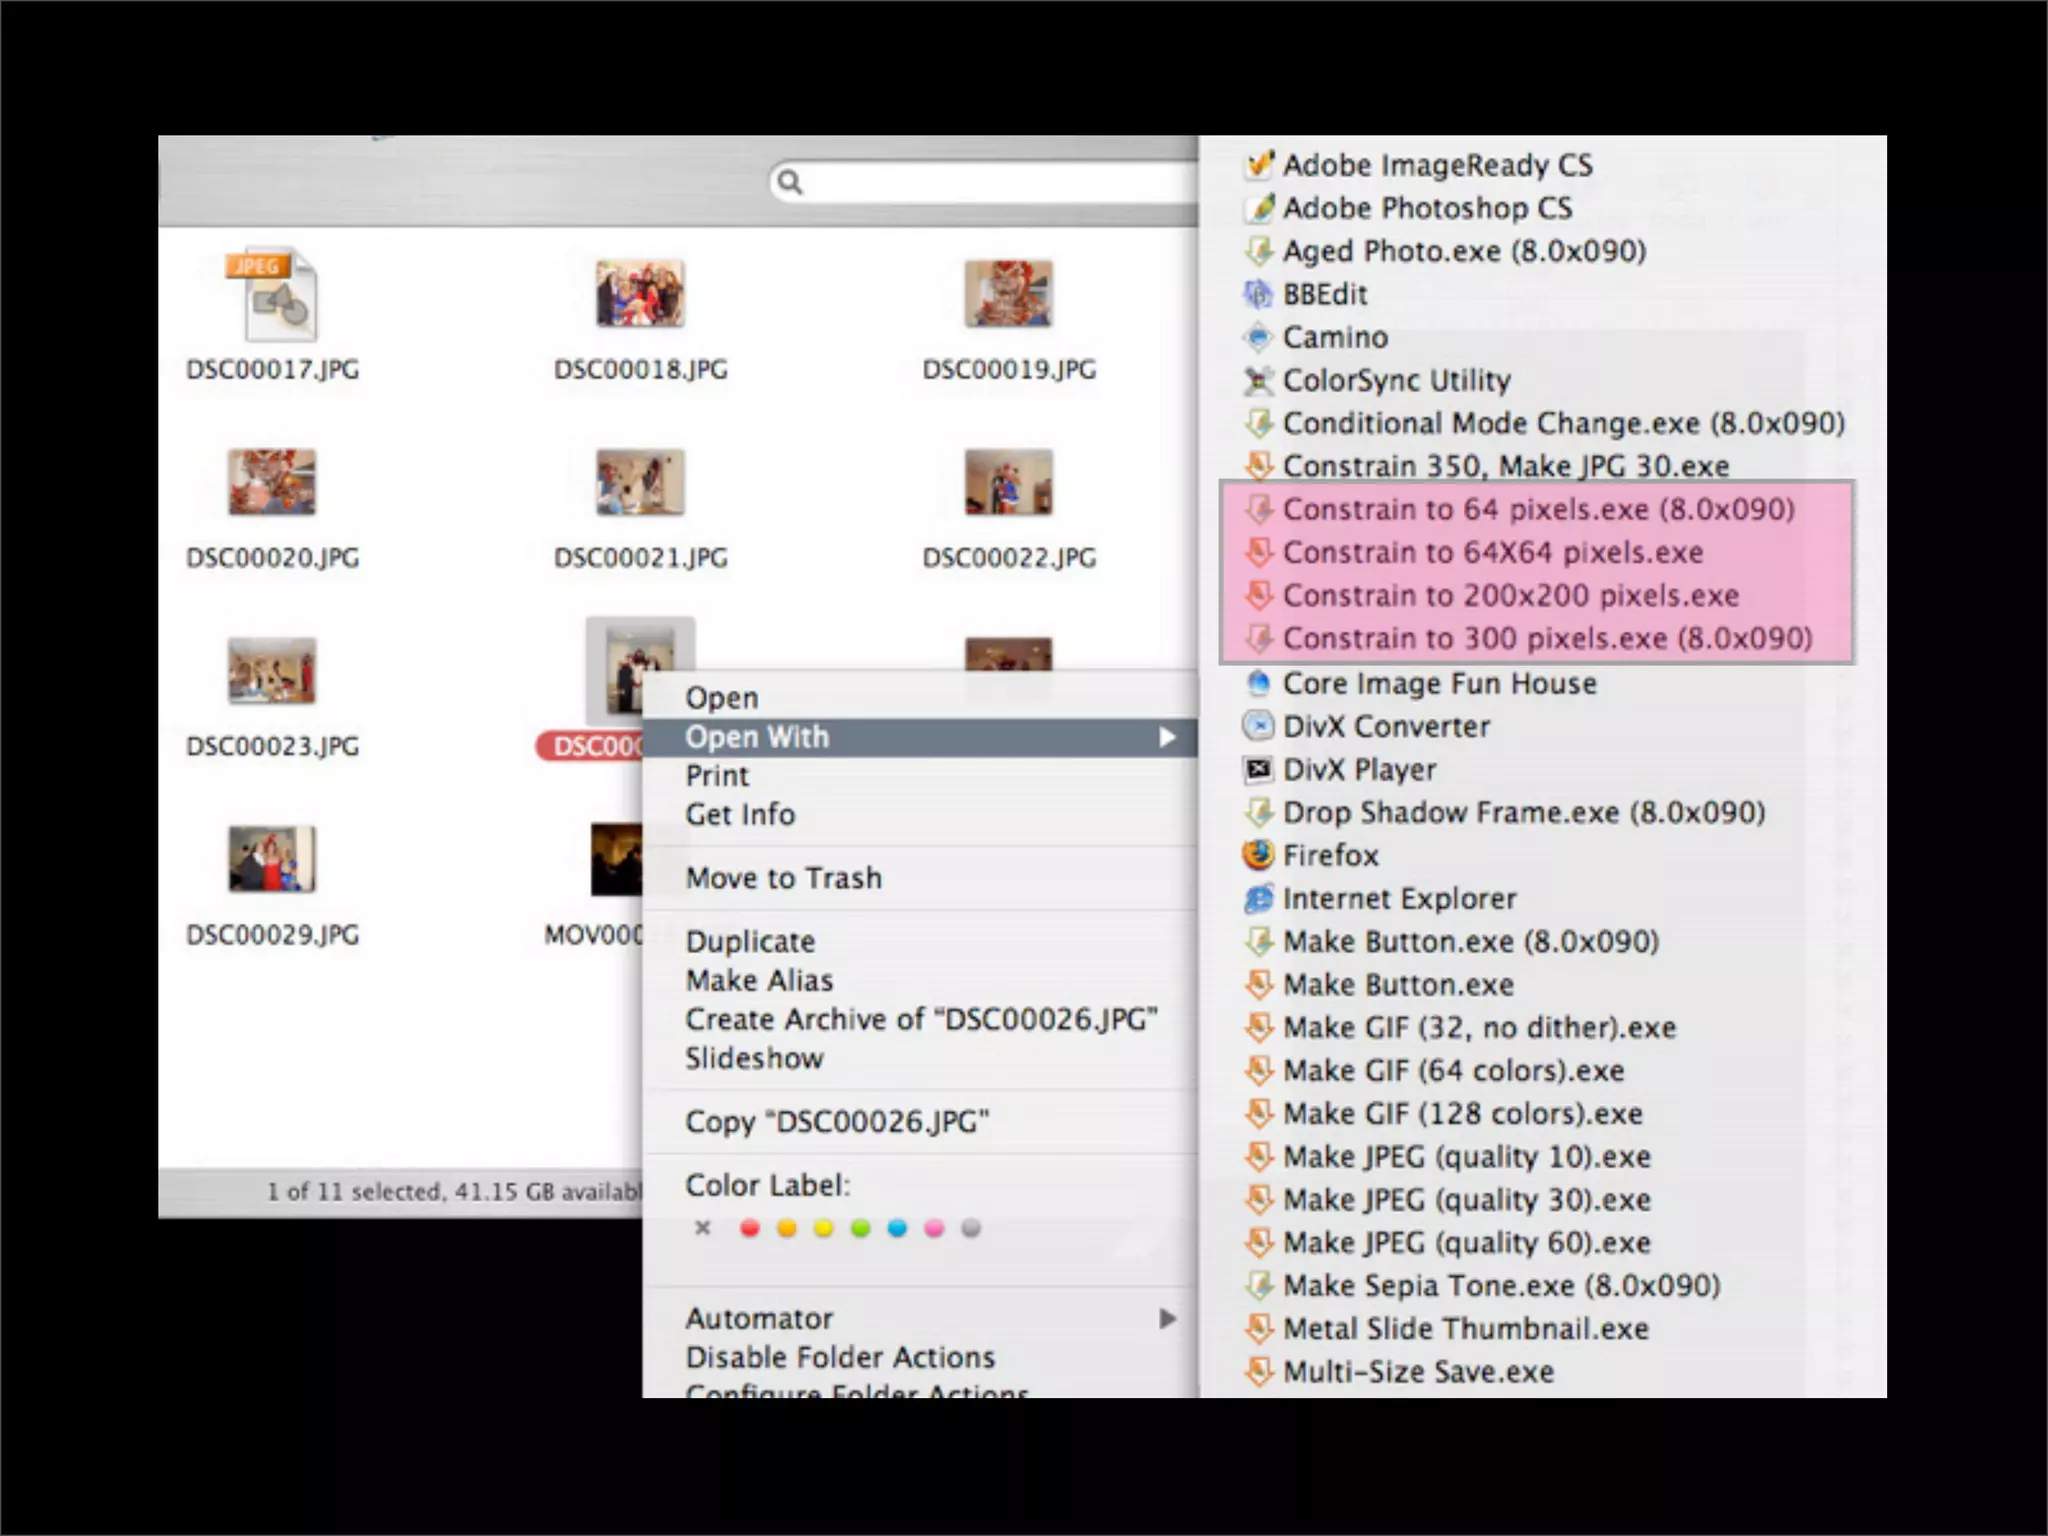2048x1536 pixels.
Task: Click the DivX Player icon
Action: pos(1258,769)
